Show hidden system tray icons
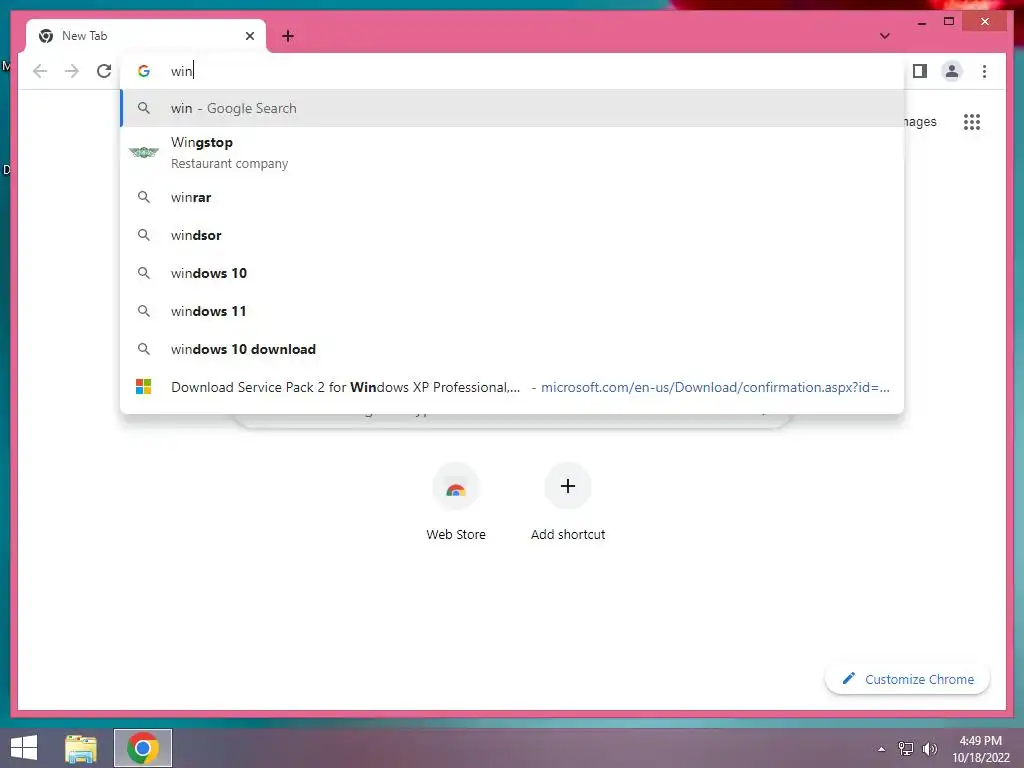 (x=882, y=749)
